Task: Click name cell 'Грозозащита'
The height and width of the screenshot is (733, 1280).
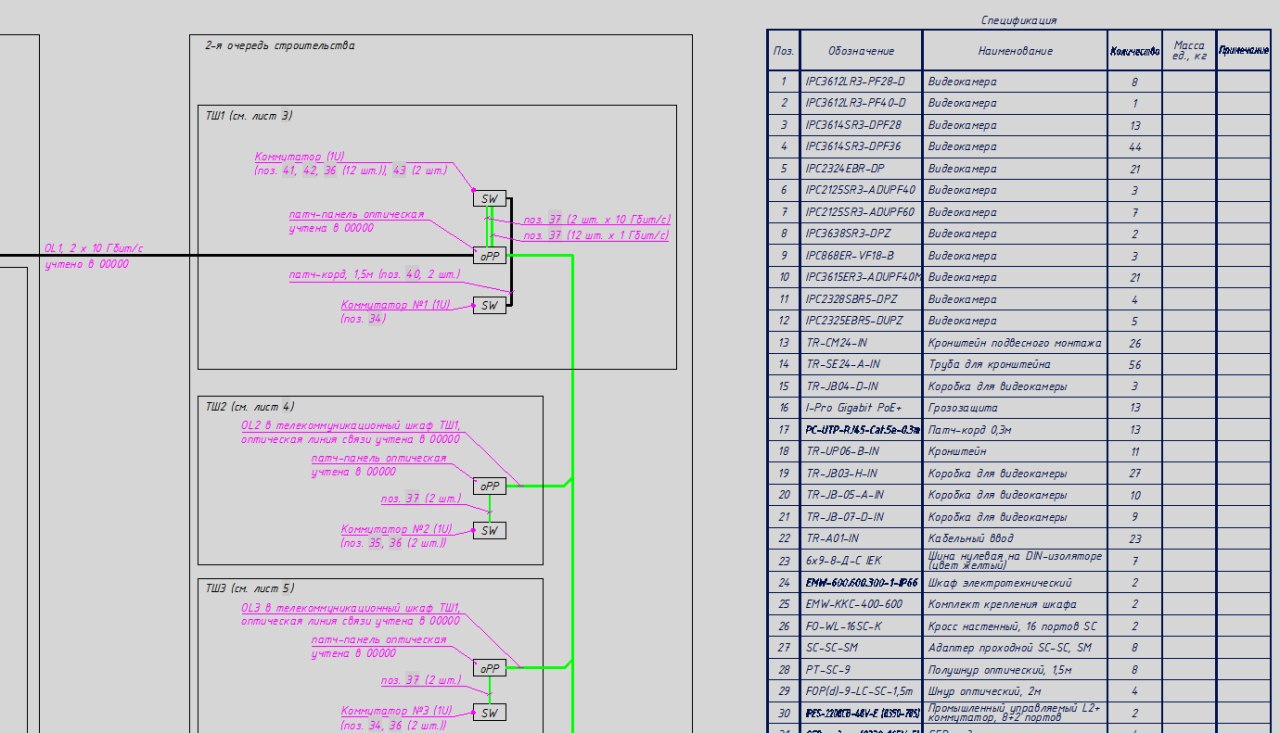Action: tap(1015, 408)
